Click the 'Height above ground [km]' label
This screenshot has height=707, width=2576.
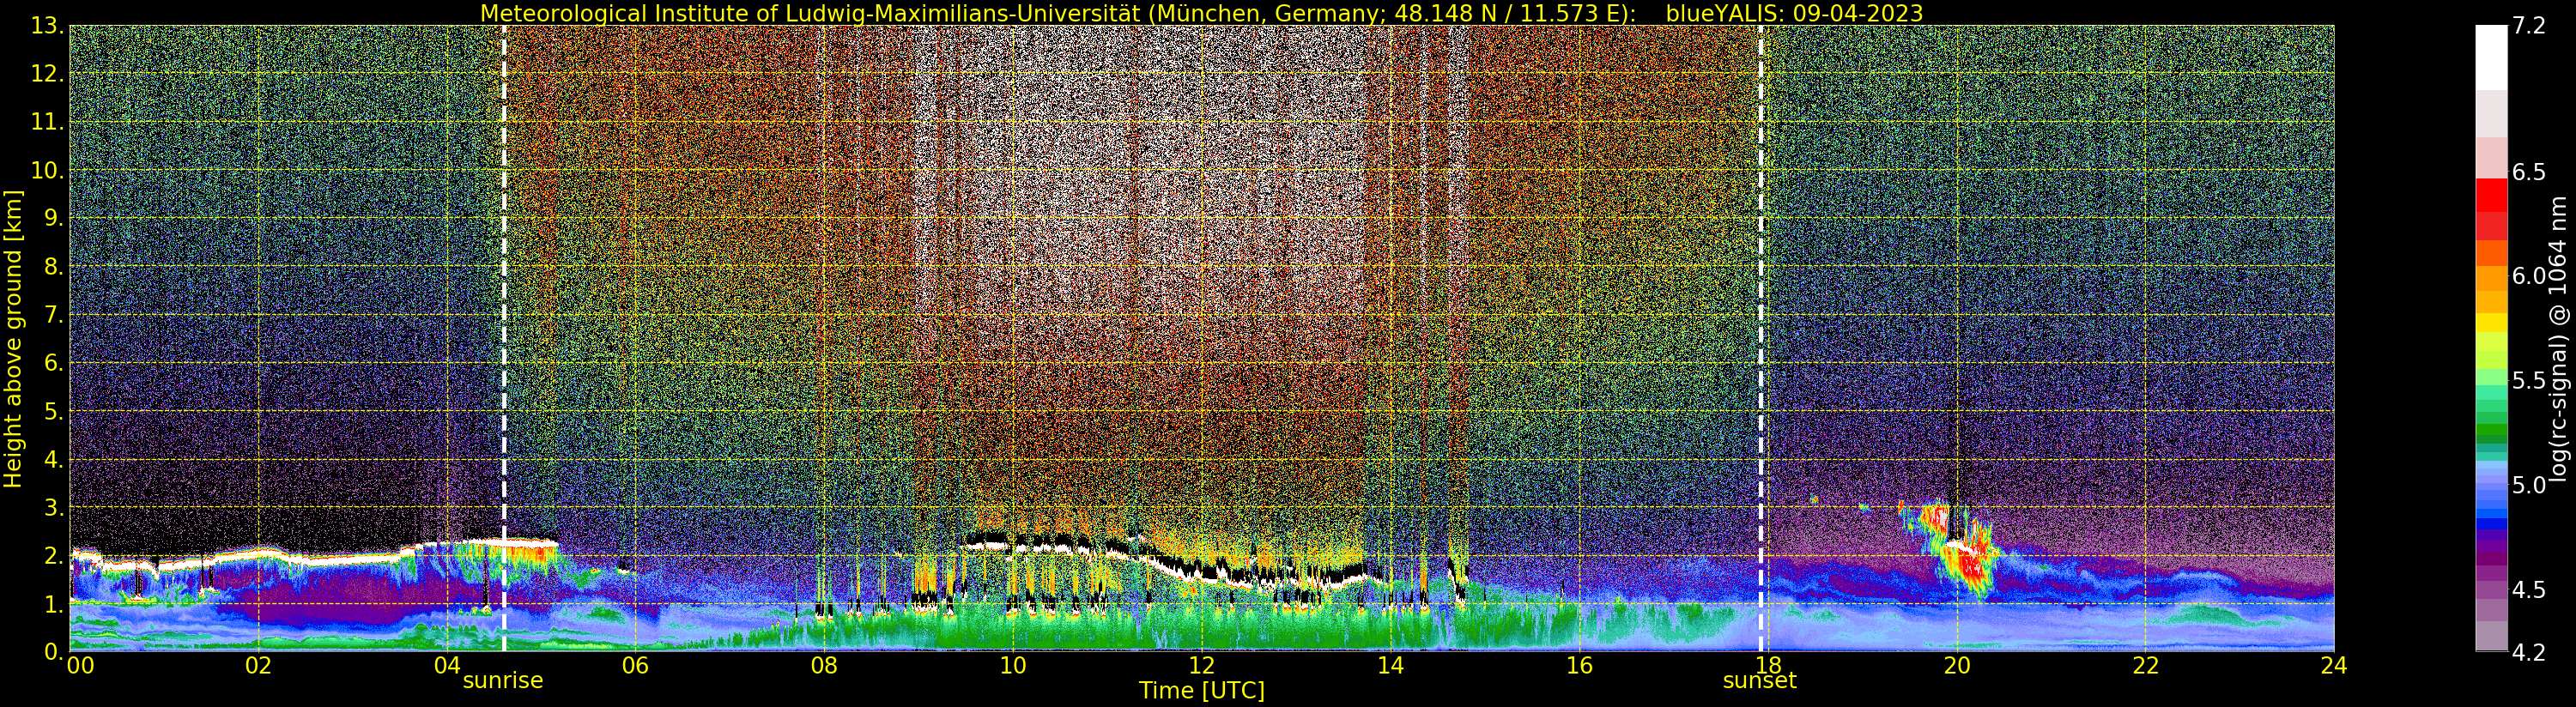[13, 338]
